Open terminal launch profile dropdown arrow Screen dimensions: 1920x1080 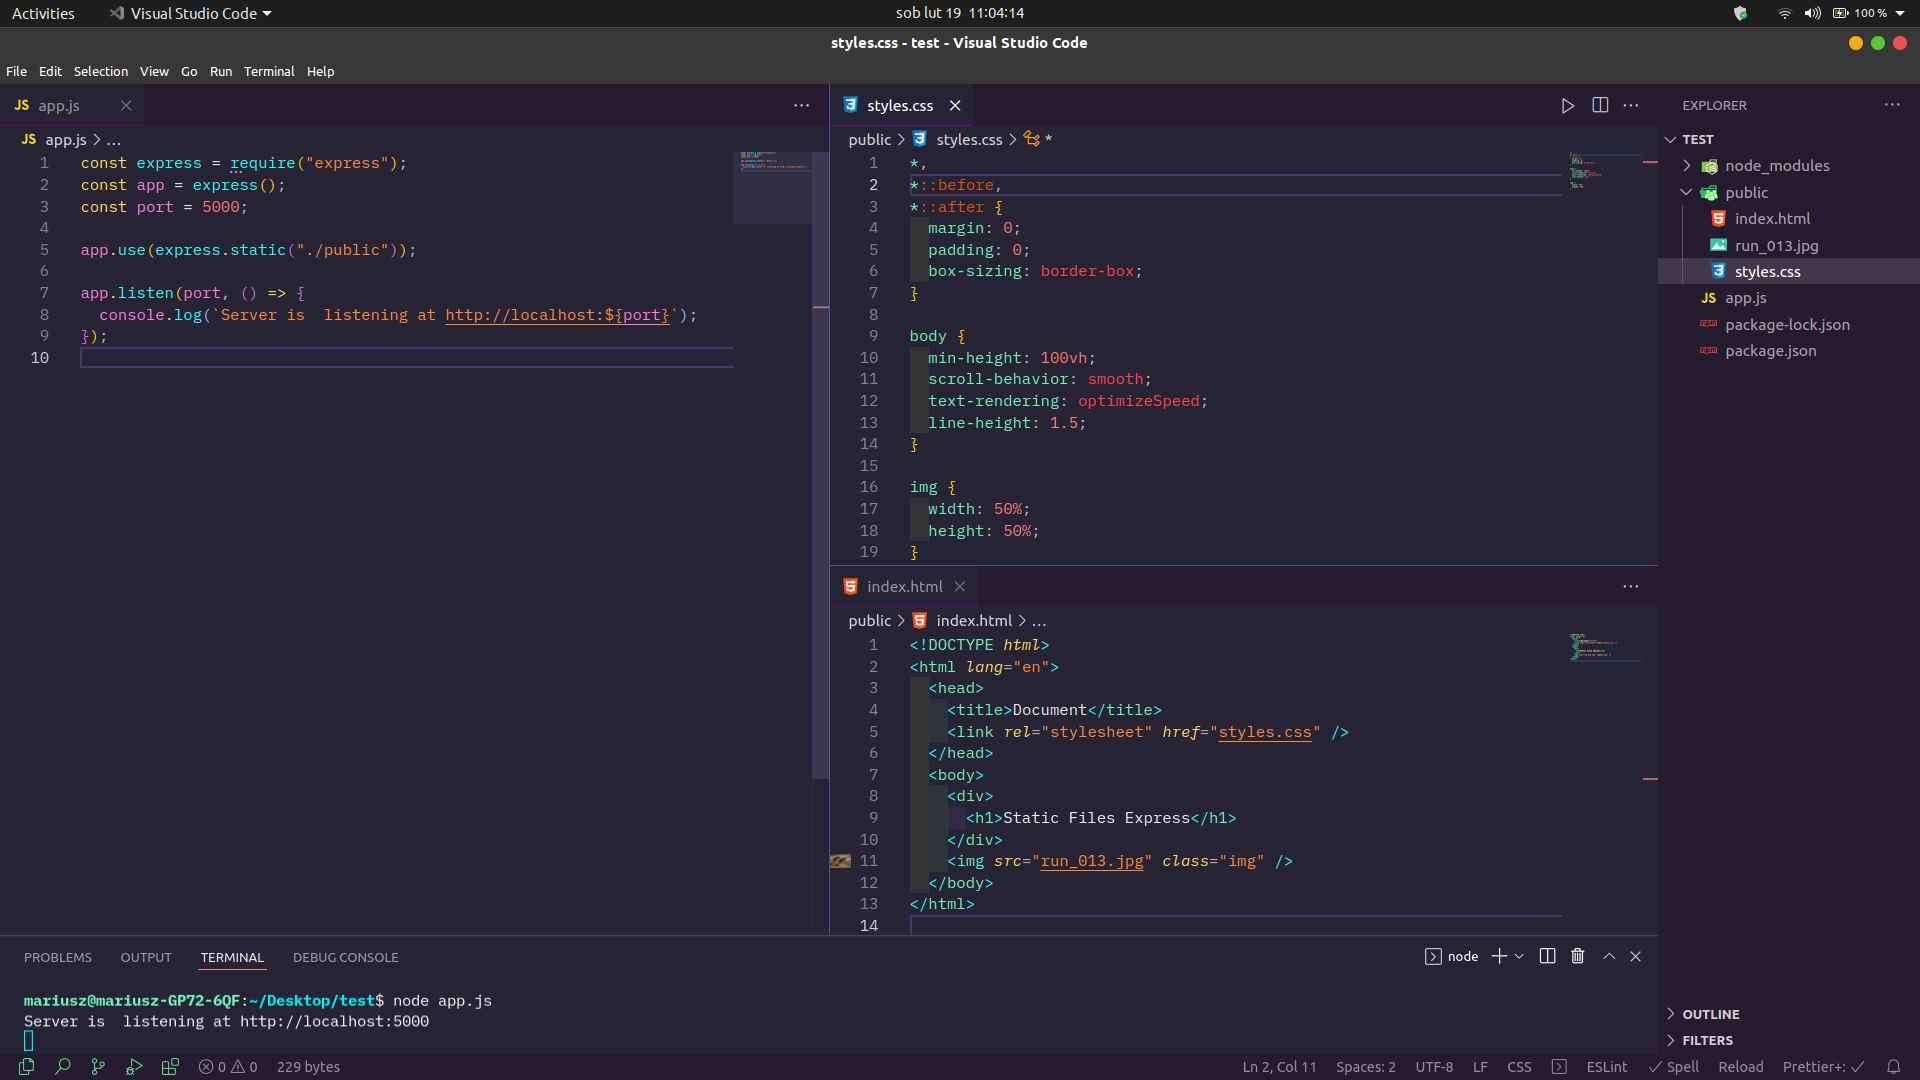tap(1519, 956)
